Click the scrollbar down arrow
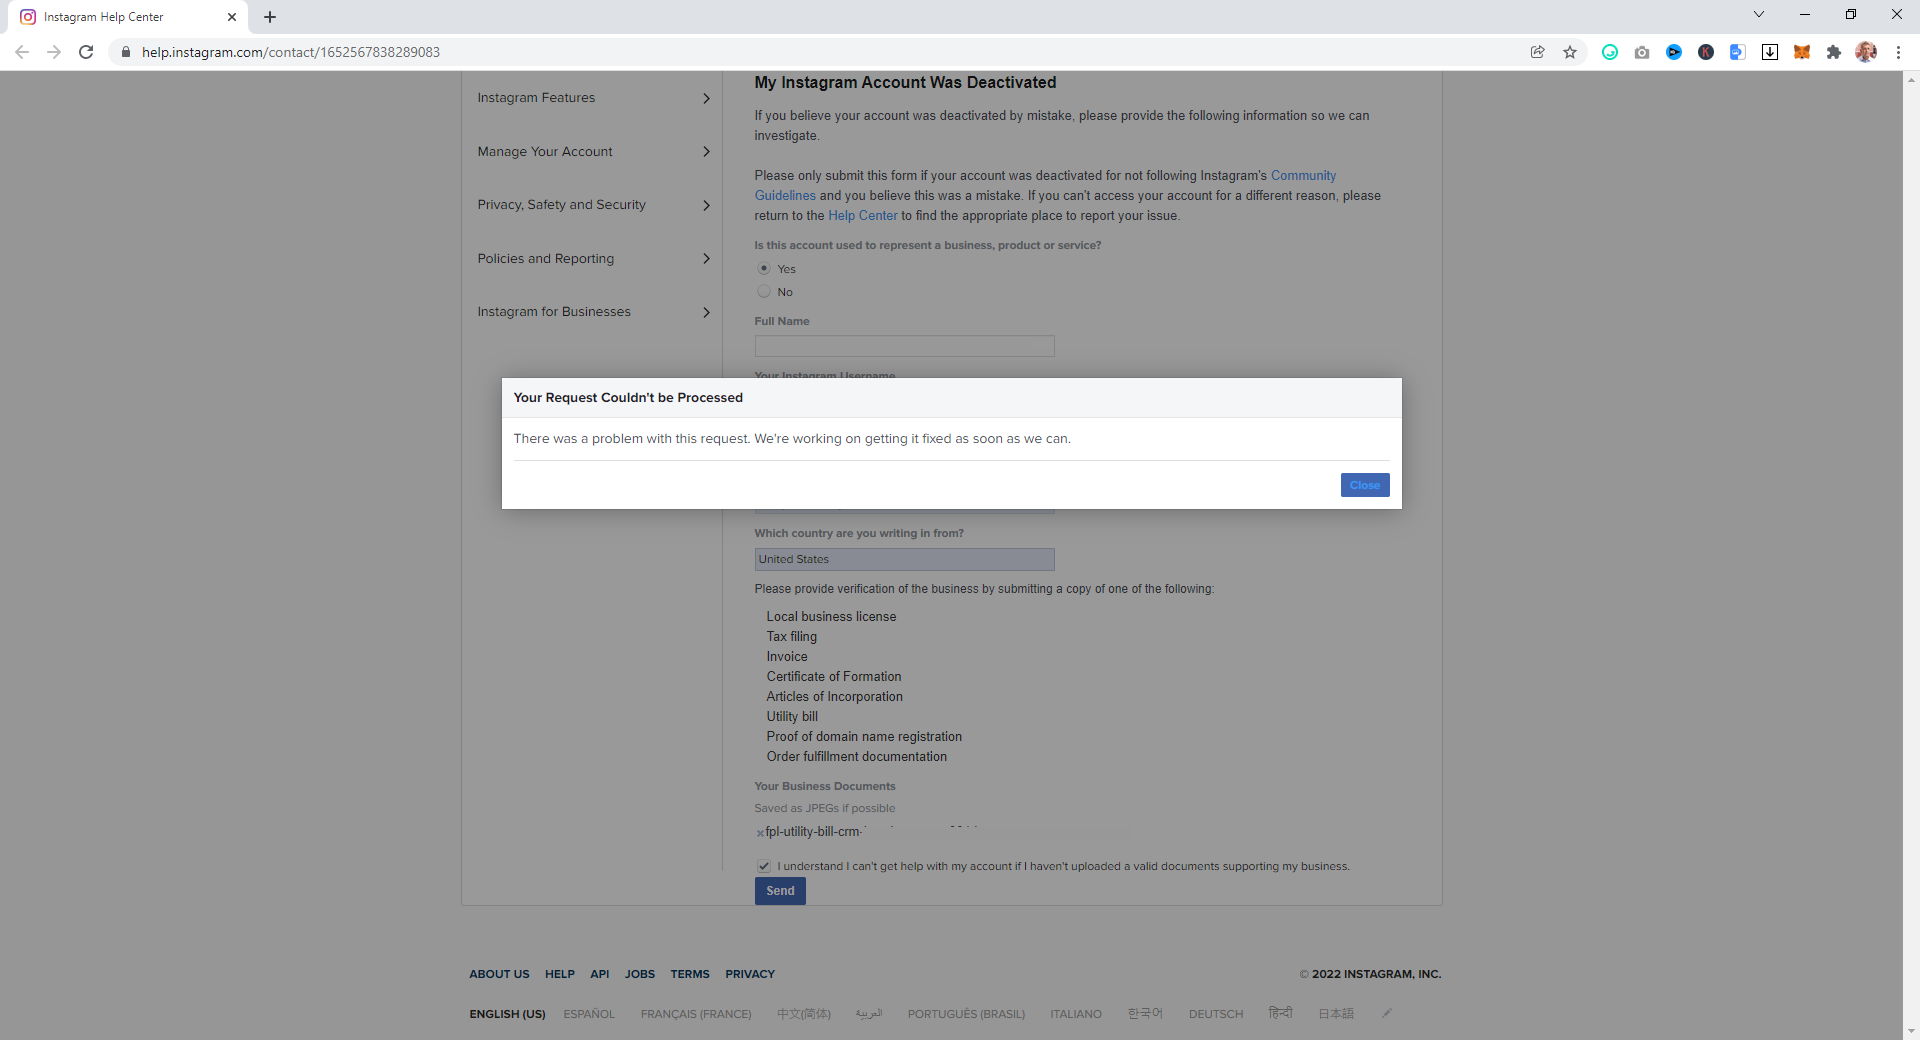 click(x=1911, y=1031)
